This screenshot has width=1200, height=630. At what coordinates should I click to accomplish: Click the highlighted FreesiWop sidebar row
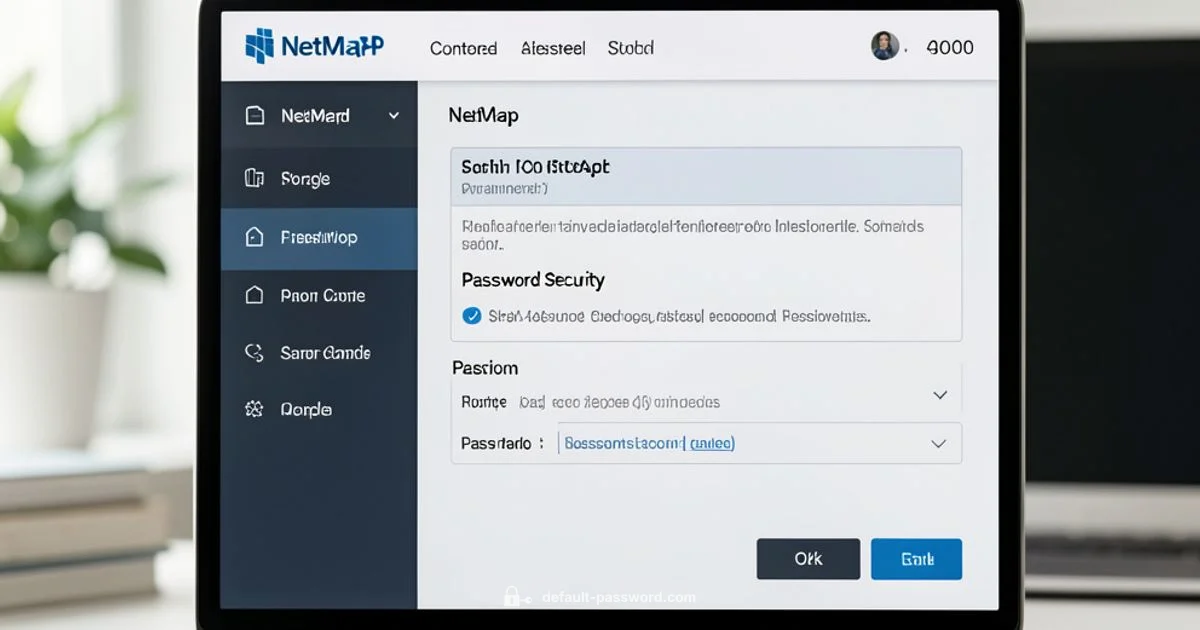pyautogui.click(x=320, y=238)
